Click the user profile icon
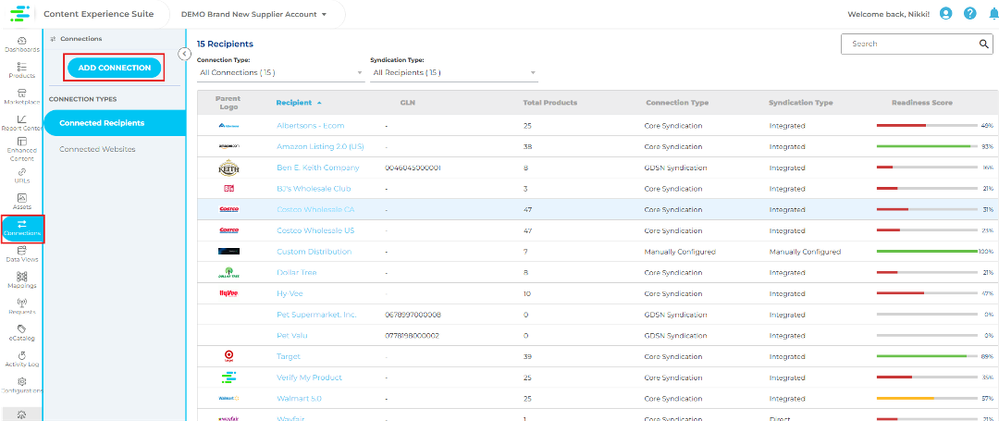 pos(945,13)
